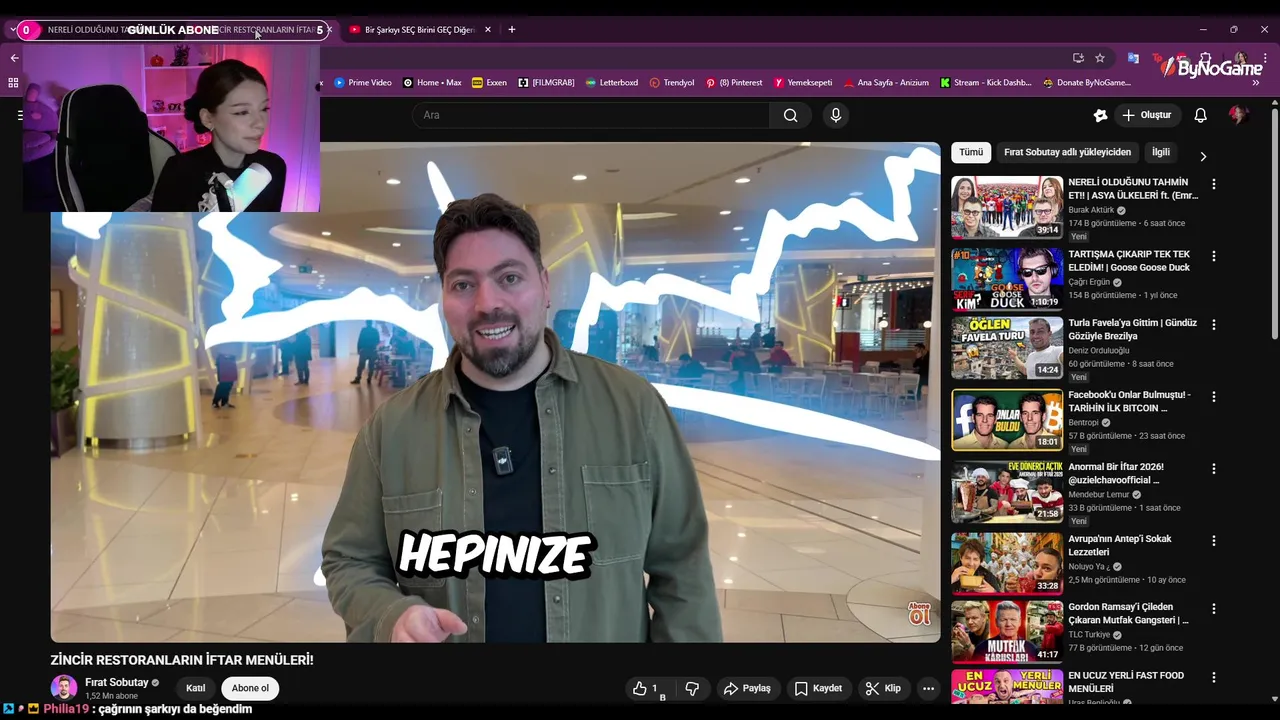Open Yemeksepeti bookmark
This screenshot has height=720, width=1280.
point(802,83)
